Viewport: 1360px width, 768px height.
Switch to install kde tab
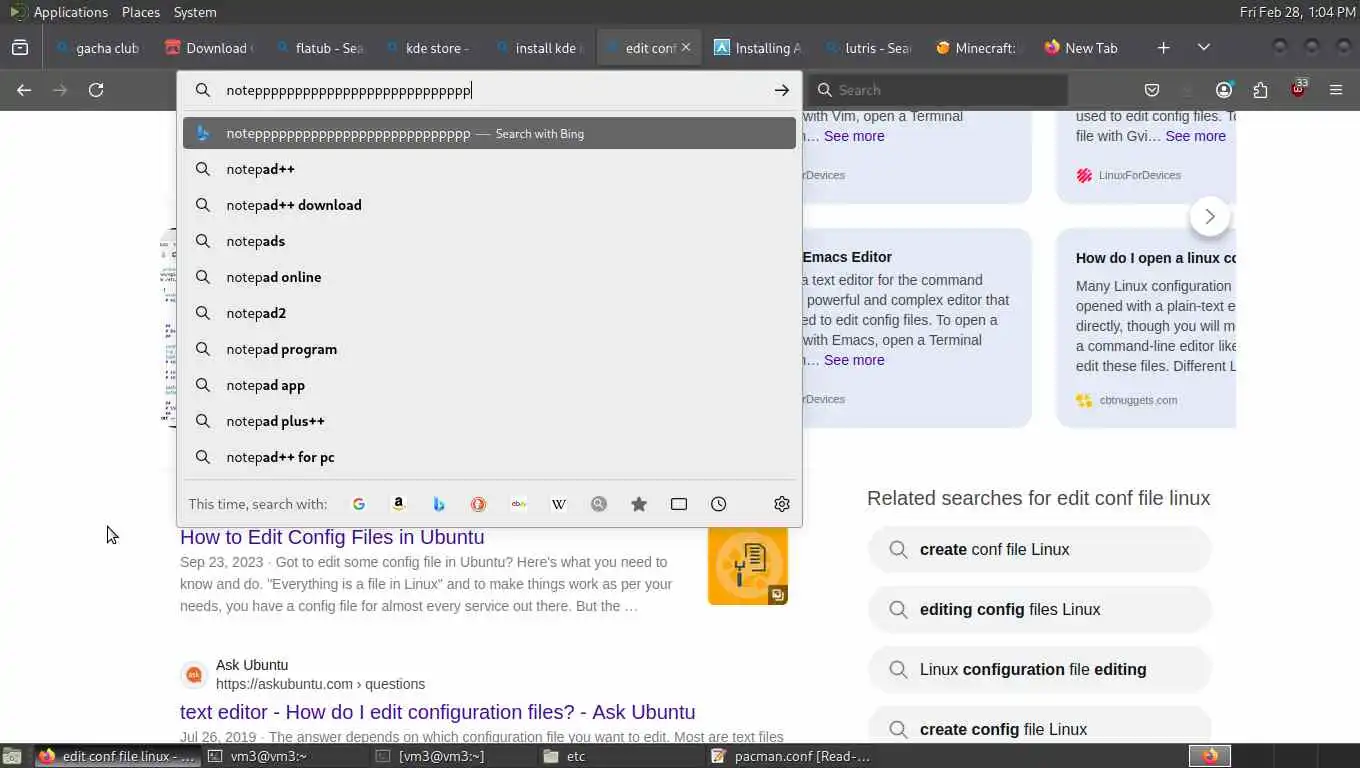coord(538,48)
